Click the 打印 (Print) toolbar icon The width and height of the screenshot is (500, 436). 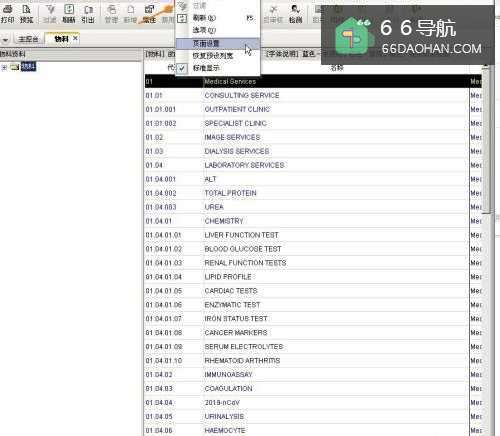[8, 14]
